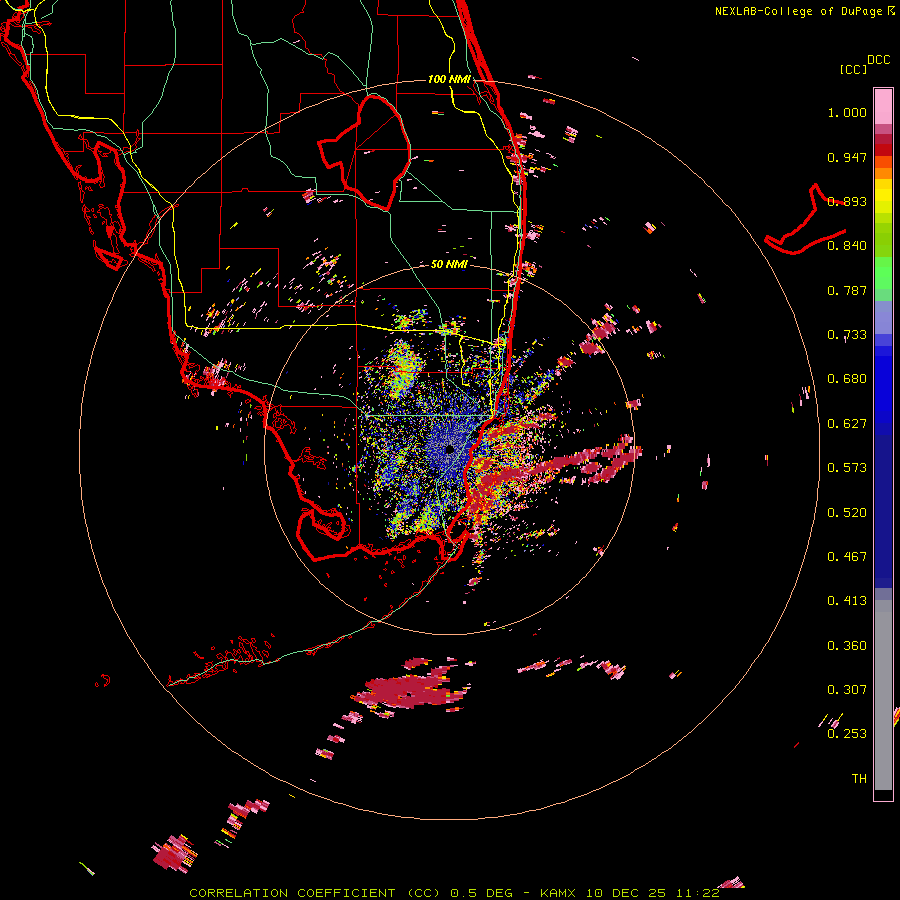
Task: Select the 0.573 color scale label
Action: 847,468
